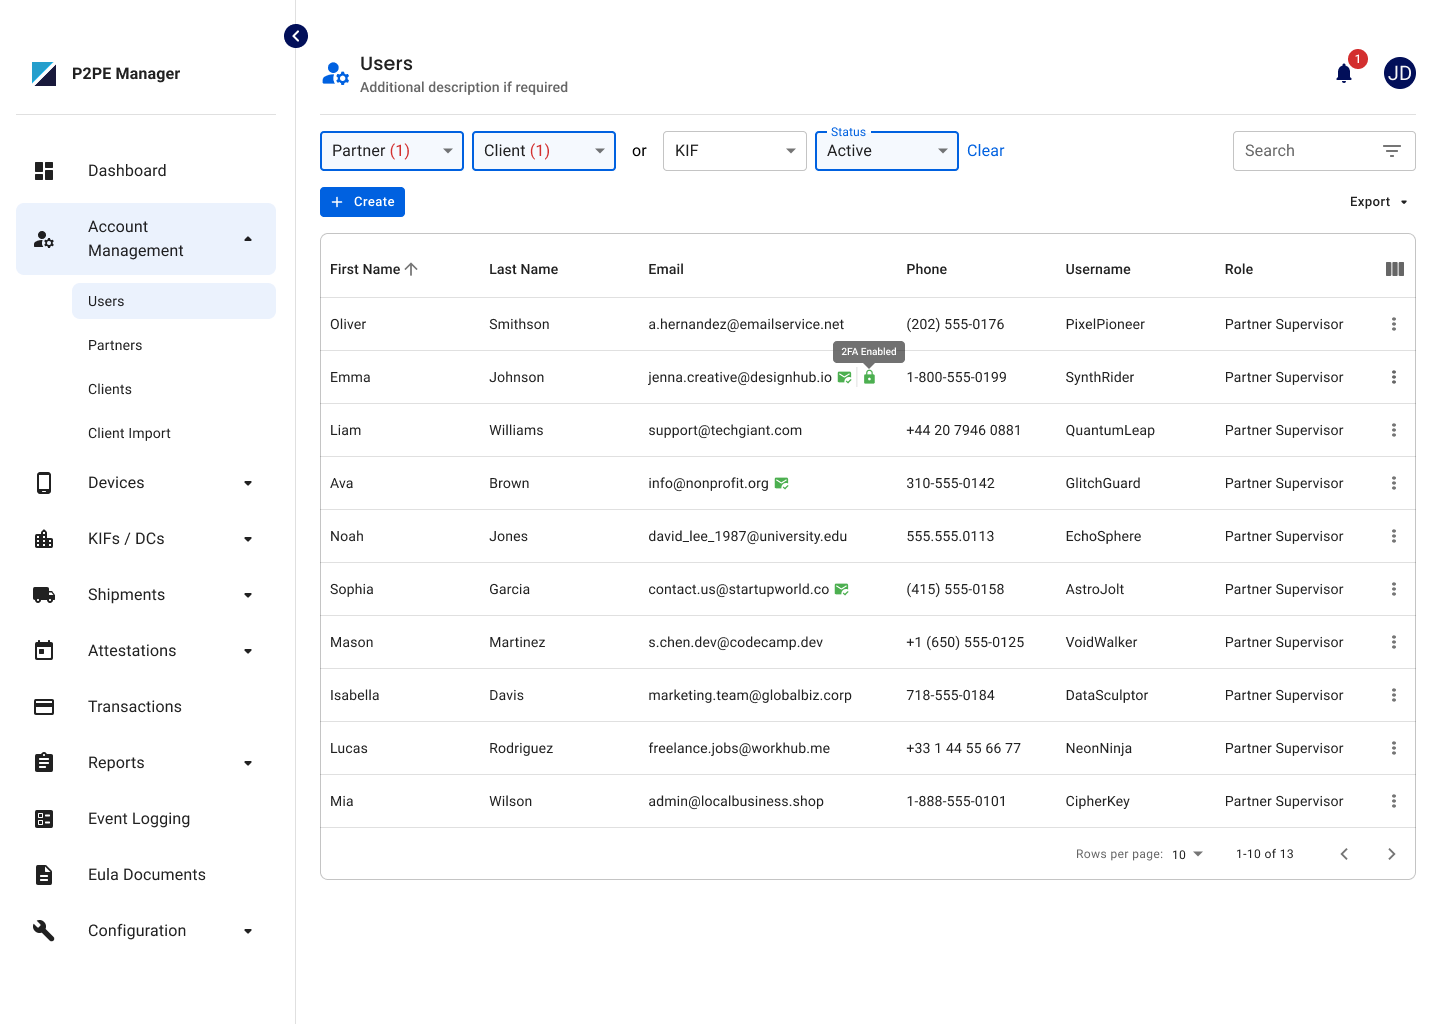This screenshot has height=1024, width=1440.
Task: Open row actions menu for Oliver Smithson
Action: (1394, 324)
